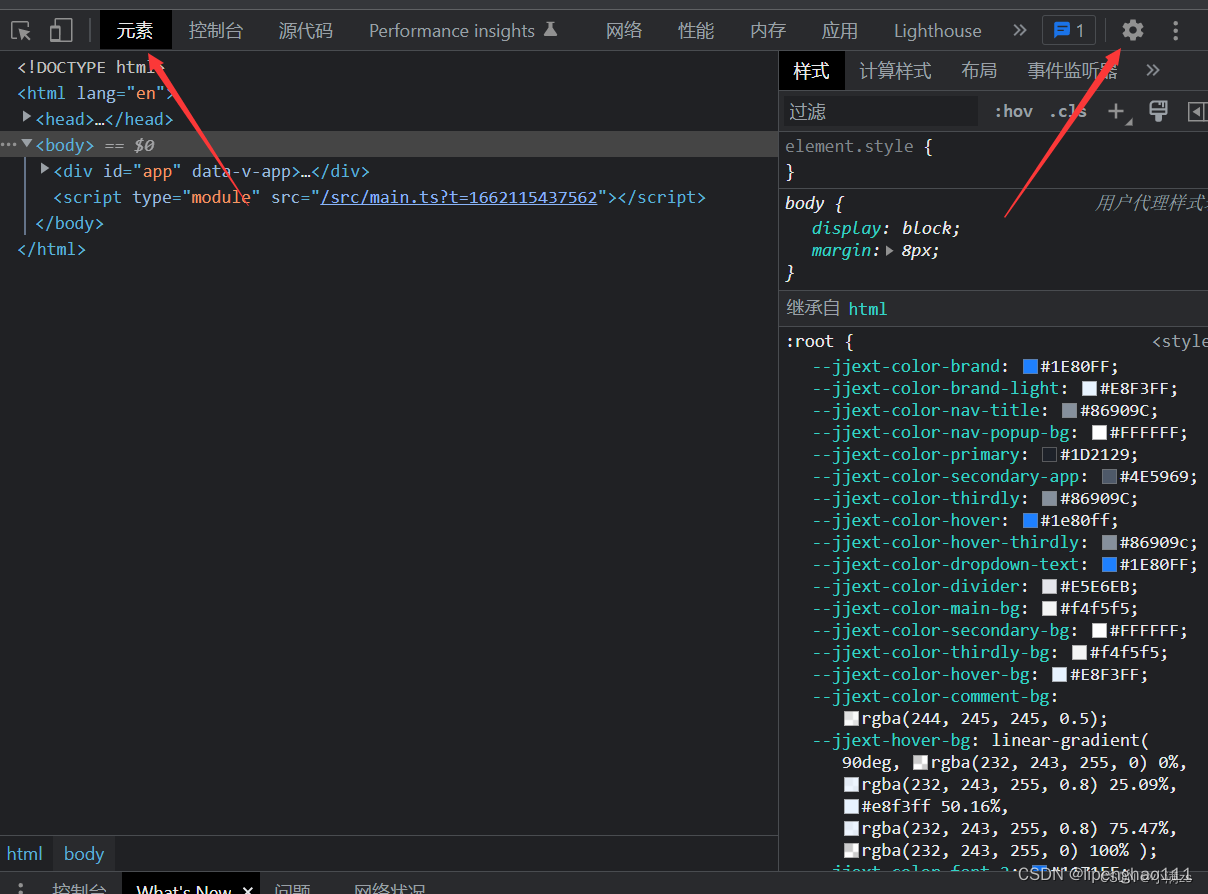Select body in the breadcrumb bar
The width and height of the screenshot is (1208, 894).
[x=84, y=853]
